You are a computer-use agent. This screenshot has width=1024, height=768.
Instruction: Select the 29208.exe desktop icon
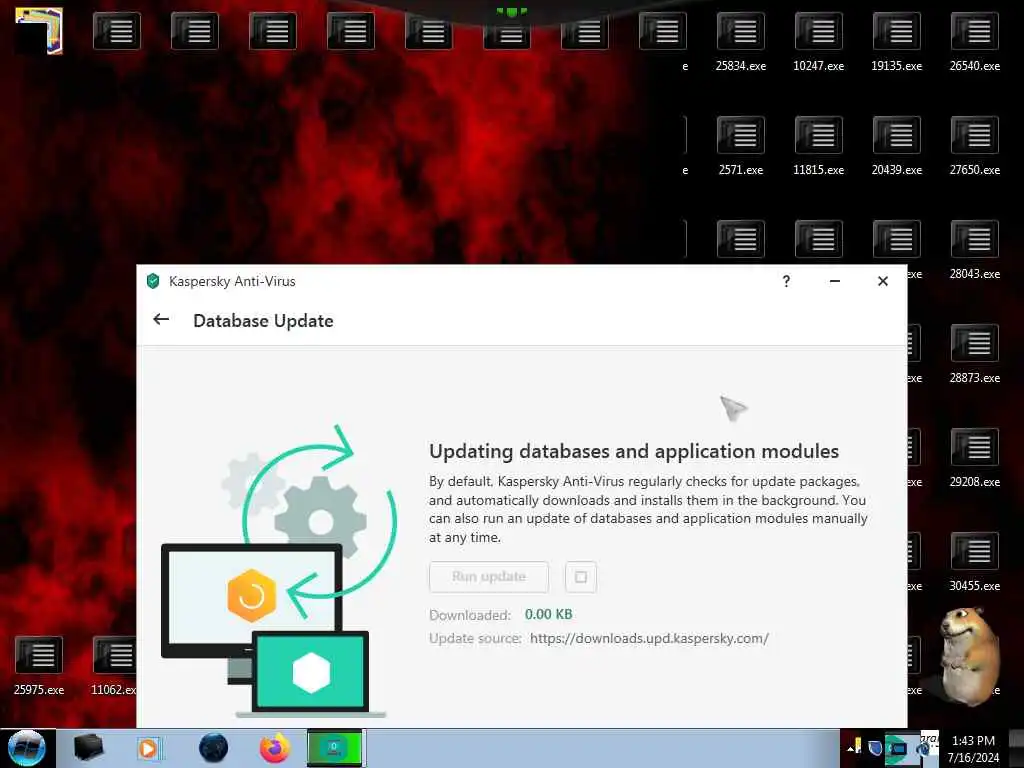click(x=974, y=458)
